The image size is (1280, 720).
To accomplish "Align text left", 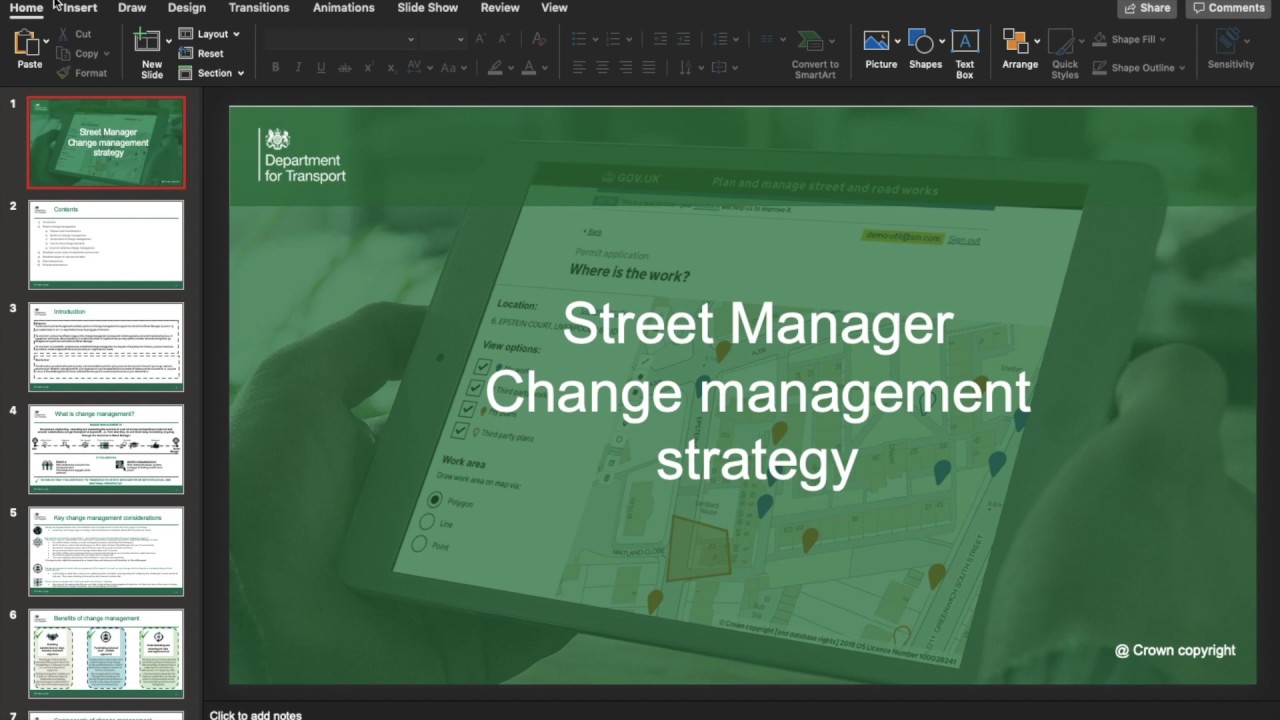I will tap(579, 68).
